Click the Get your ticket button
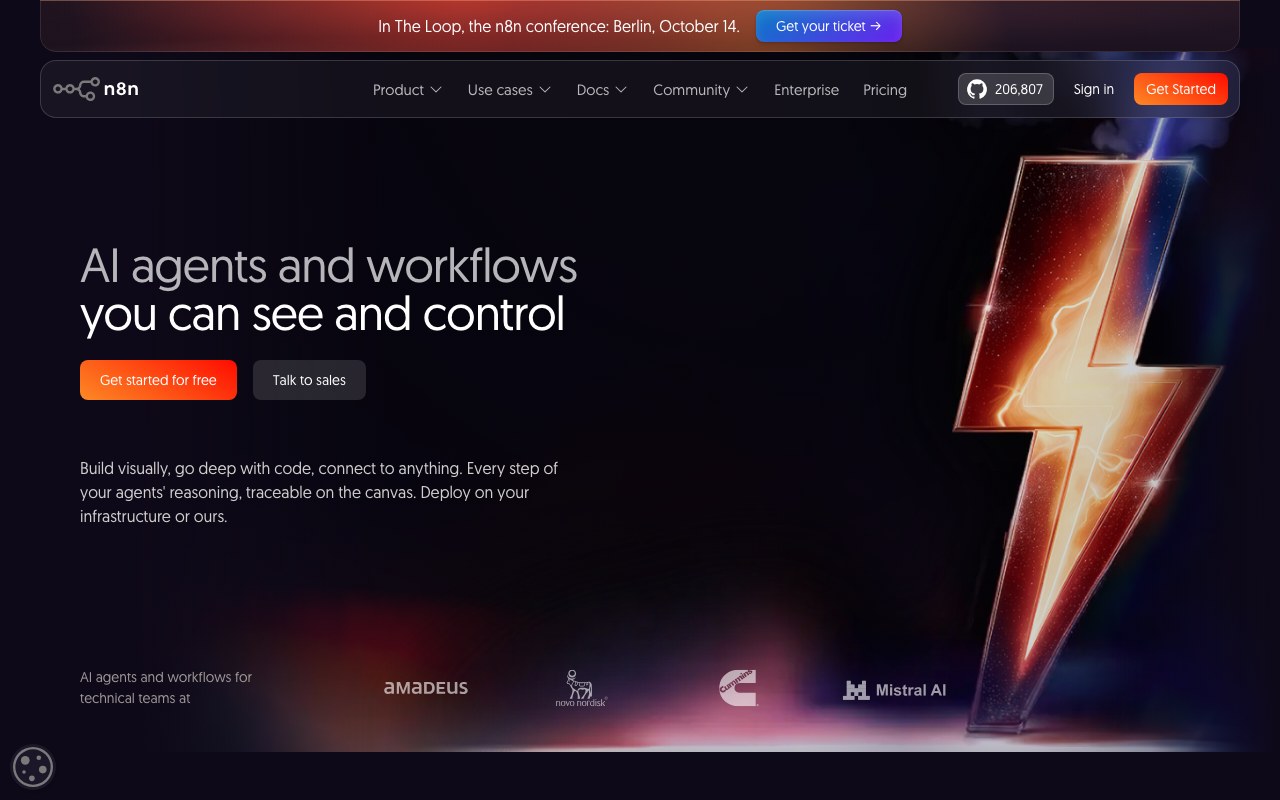1280x800 pixels. coord(829,26)
